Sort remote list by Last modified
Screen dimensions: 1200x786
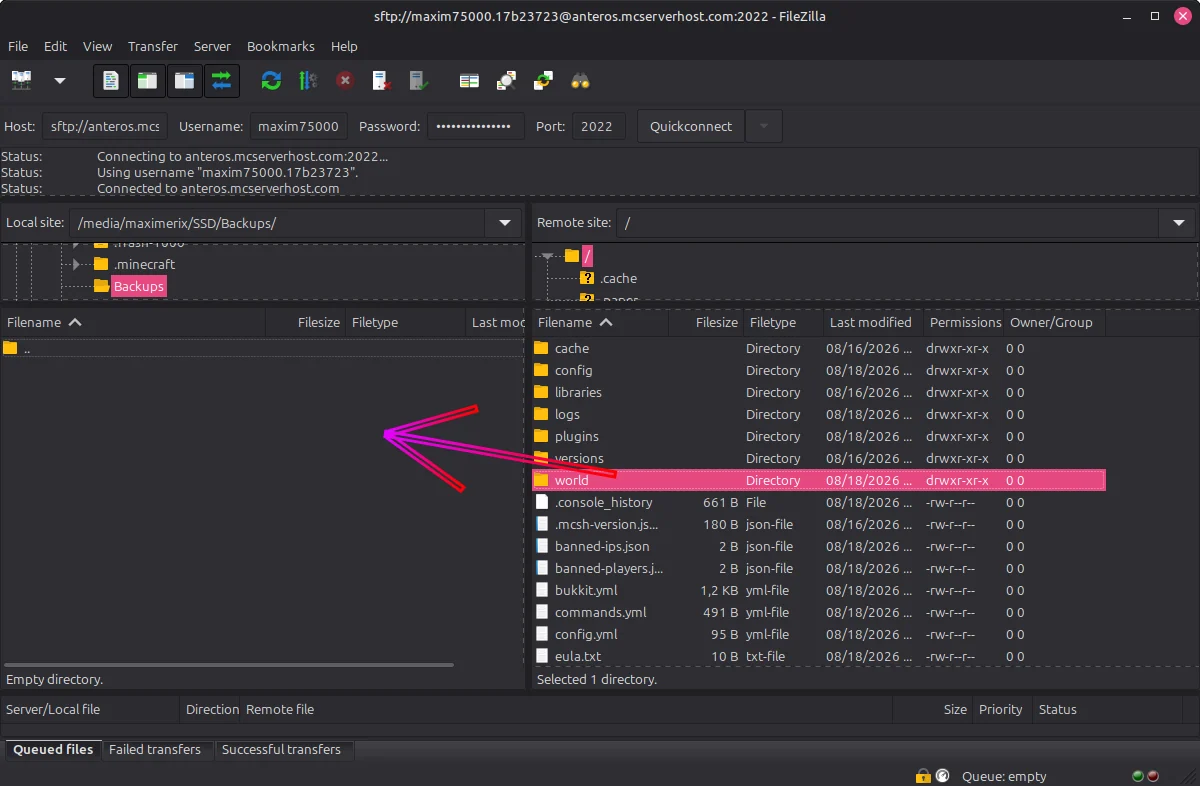click(x=872, y=322)
